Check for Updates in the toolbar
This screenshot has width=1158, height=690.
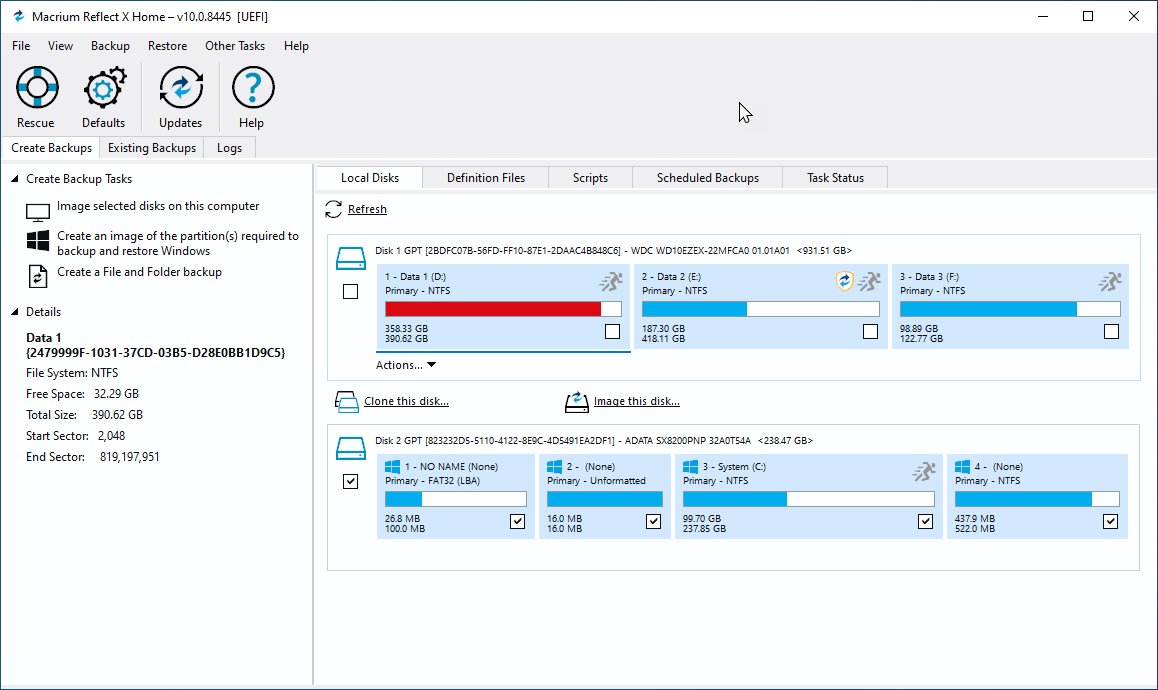pos(180,97)
